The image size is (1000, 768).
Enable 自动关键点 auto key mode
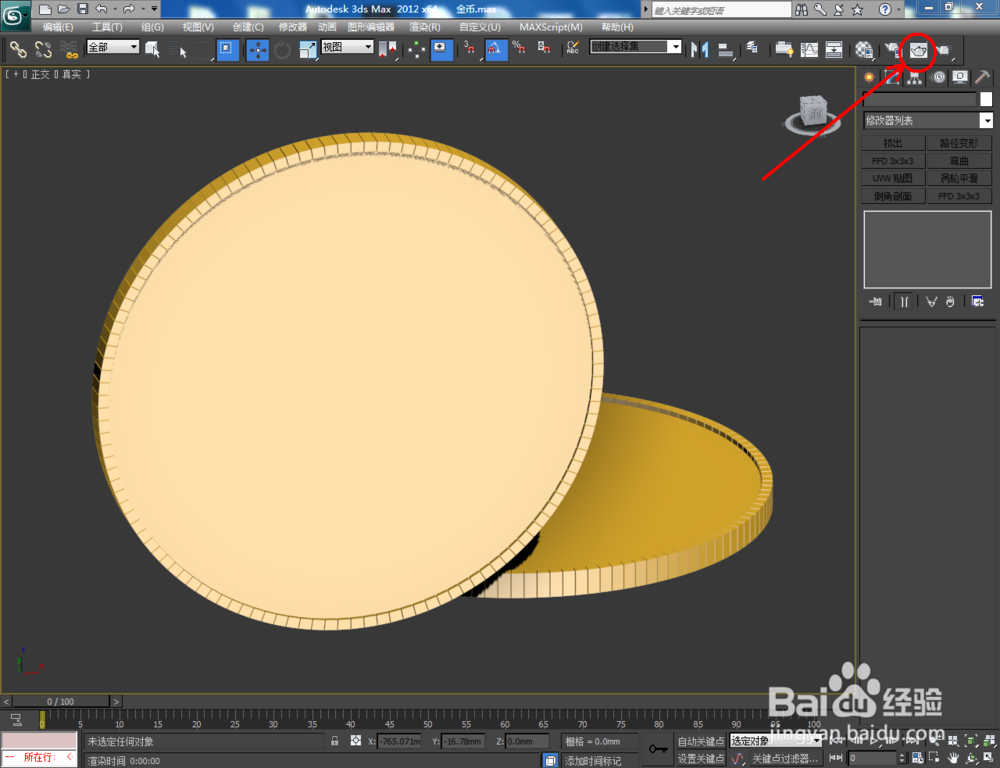pos(701,741)
